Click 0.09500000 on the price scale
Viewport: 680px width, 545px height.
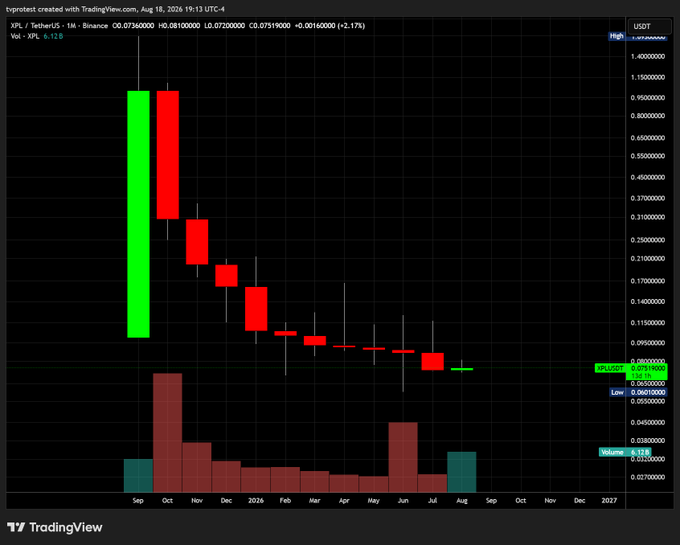click(x=647, y=343)
